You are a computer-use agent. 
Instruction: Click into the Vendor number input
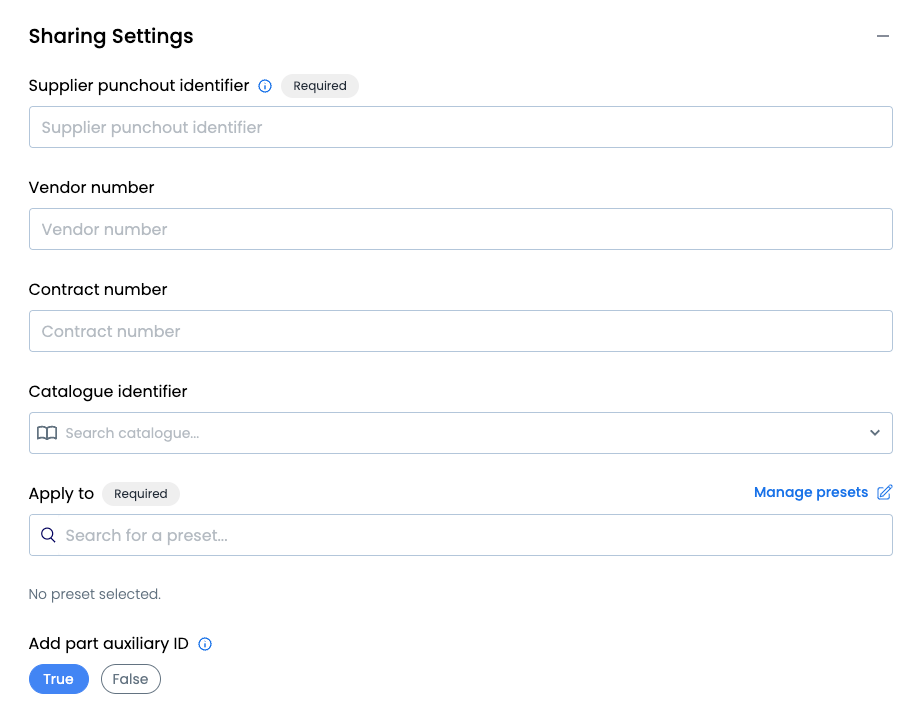coord(460,229)
